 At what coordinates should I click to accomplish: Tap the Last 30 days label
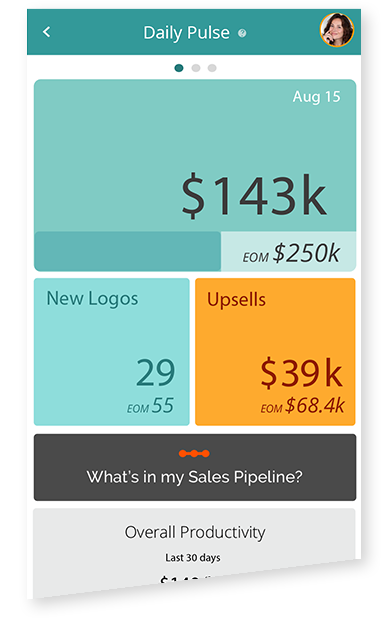tap(193, 558)
